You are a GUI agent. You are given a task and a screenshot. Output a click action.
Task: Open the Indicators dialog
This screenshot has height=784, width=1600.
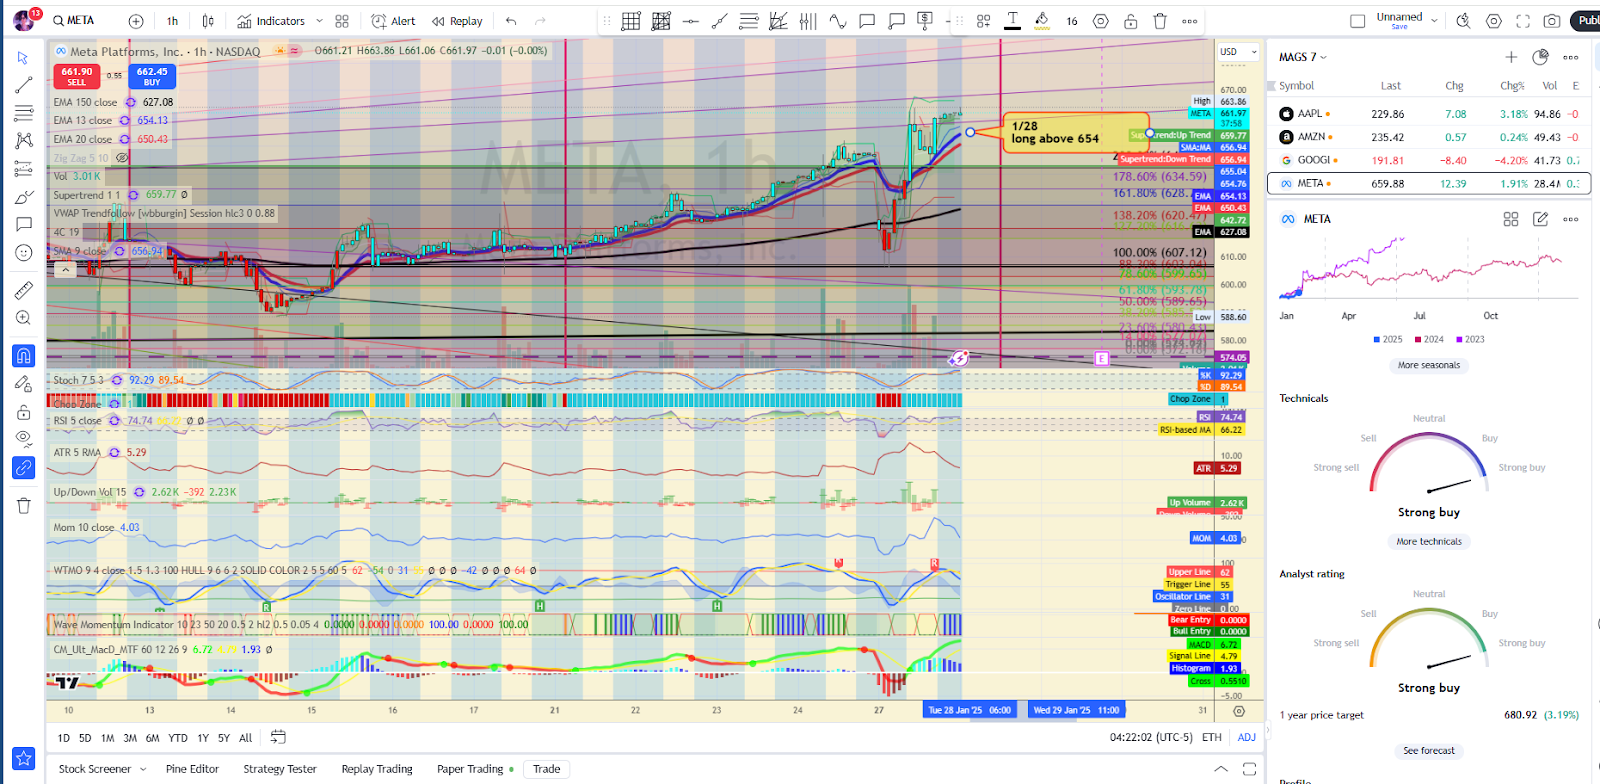click(x=271, y=21)
